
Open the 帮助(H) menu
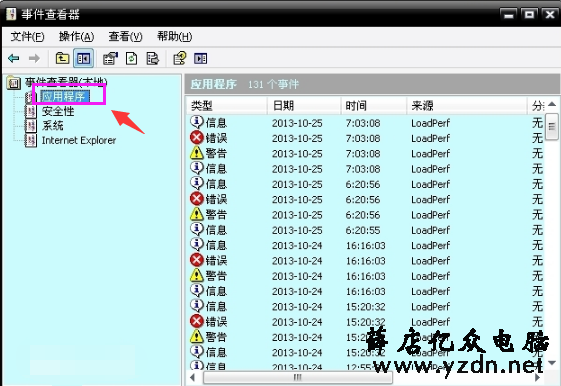pos(174,36)
